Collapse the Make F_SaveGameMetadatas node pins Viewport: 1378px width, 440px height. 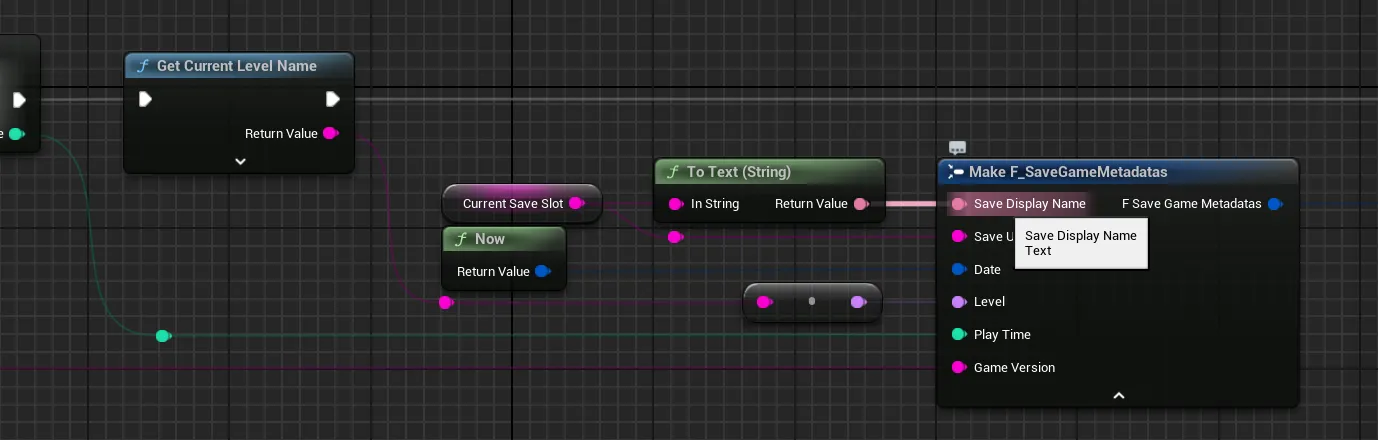click(1119, 395)
